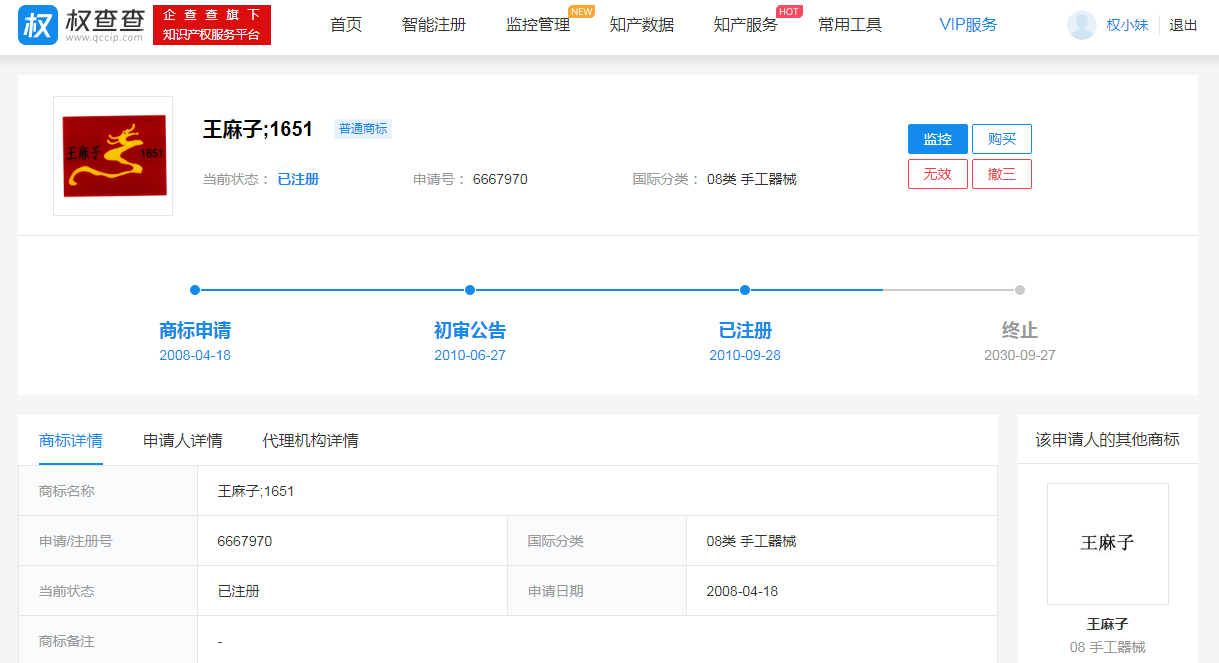
Task: Click the 终止 stage label
Action: click(1020, 330)
